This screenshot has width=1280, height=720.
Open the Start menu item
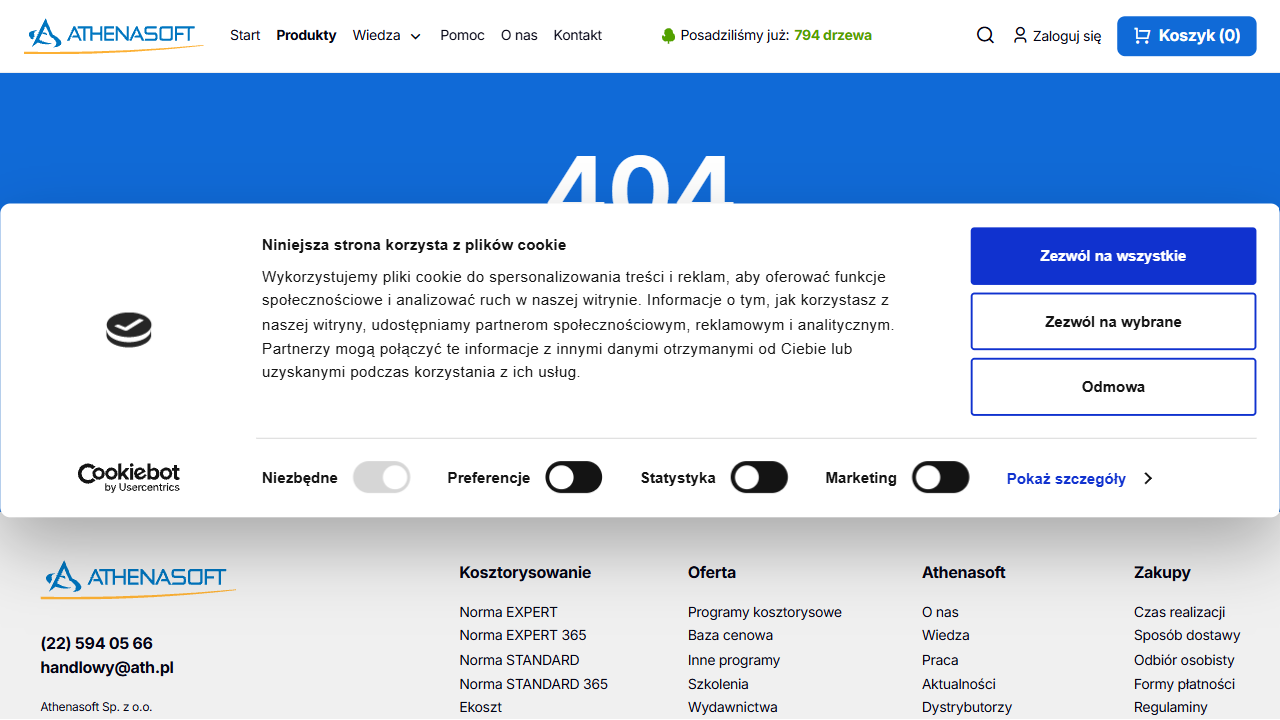(245, 35)
